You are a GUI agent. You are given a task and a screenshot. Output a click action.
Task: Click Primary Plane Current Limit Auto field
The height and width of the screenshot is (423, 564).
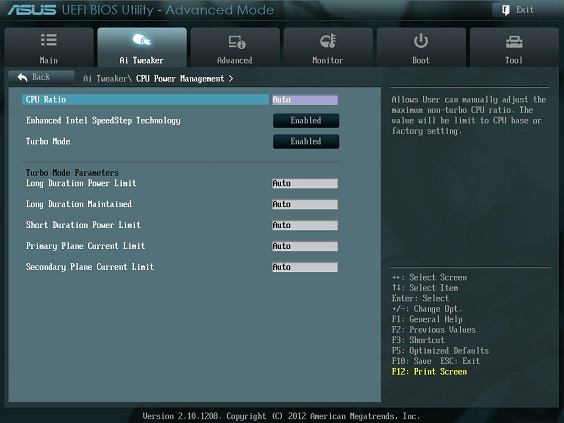coord(305,246)
